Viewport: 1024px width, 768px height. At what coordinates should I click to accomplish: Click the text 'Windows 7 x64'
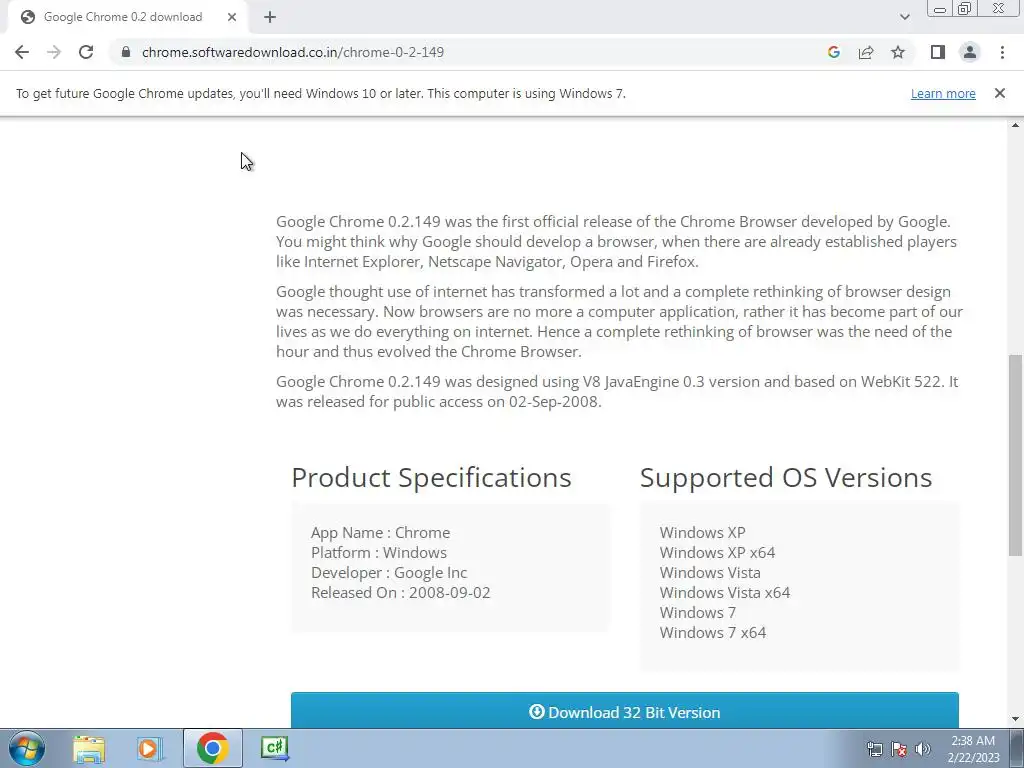click(712, 633)
